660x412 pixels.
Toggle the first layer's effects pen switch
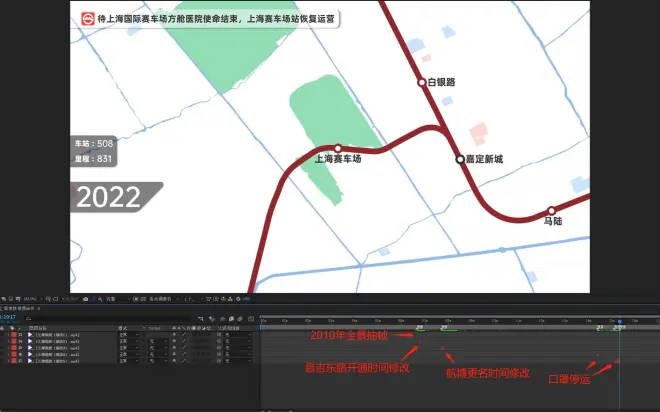183,334
